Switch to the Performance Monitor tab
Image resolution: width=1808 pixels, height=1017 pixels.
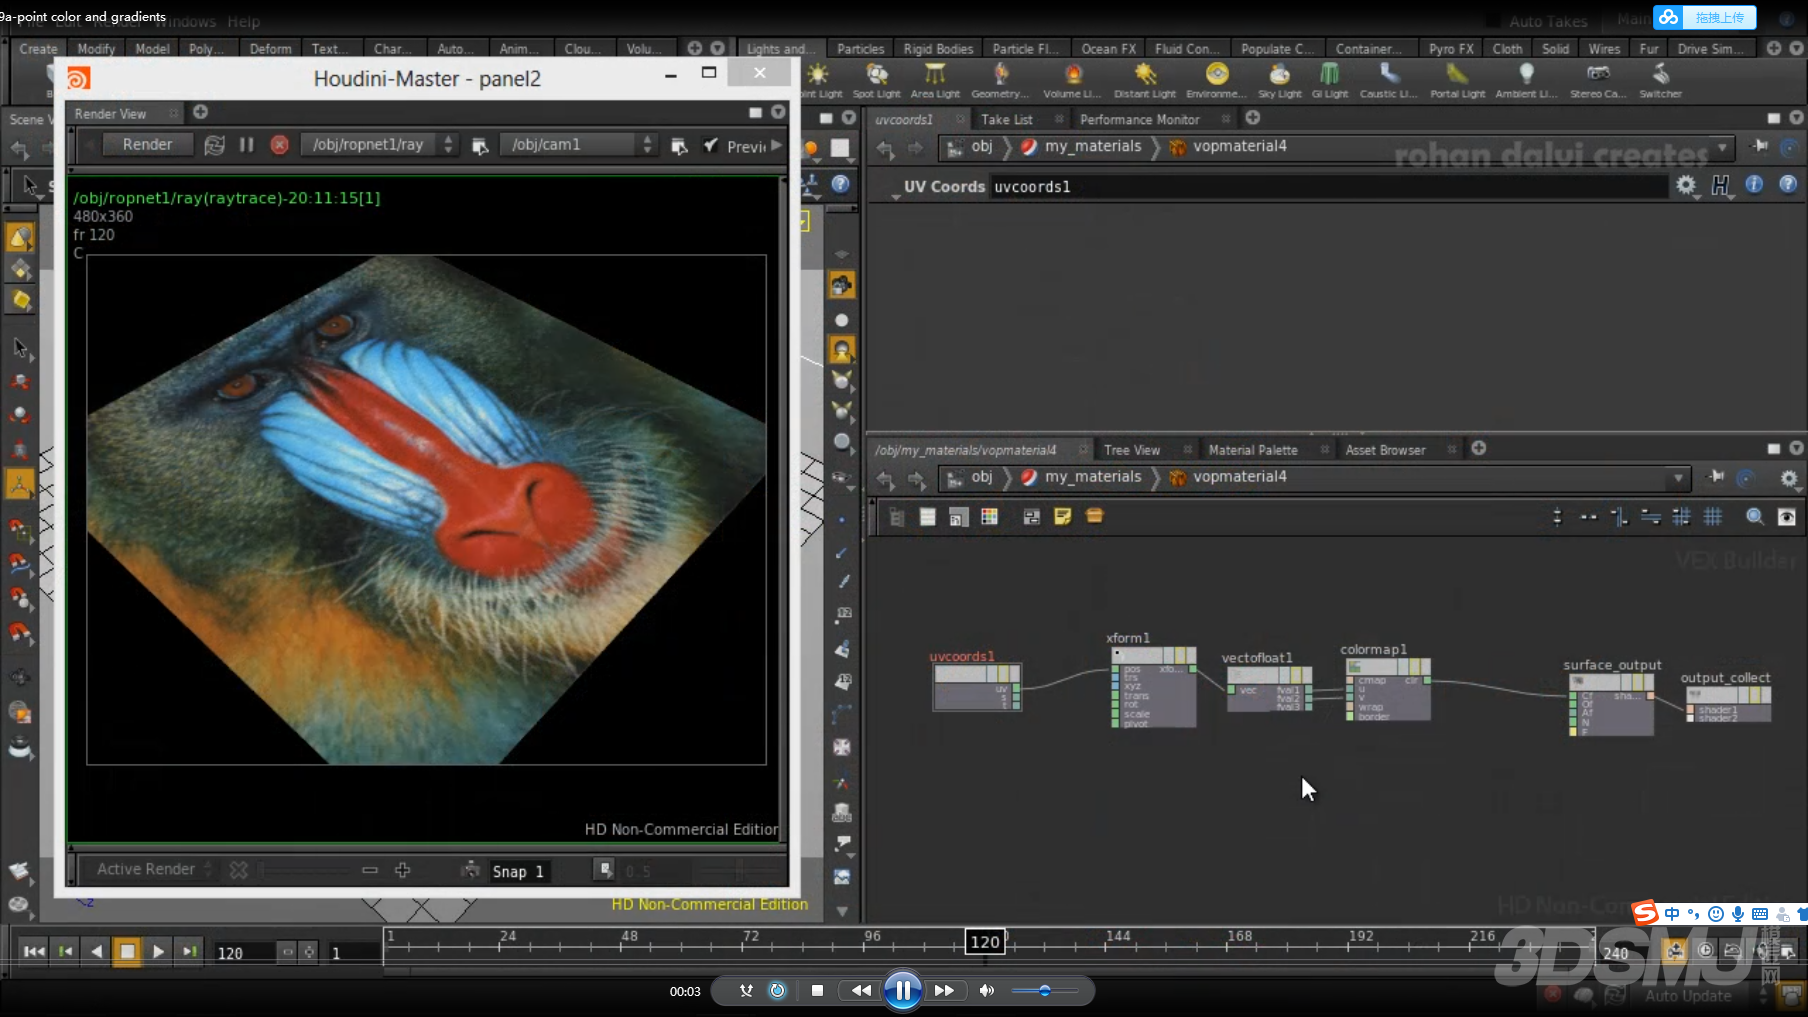click(x=1139, y=119)
